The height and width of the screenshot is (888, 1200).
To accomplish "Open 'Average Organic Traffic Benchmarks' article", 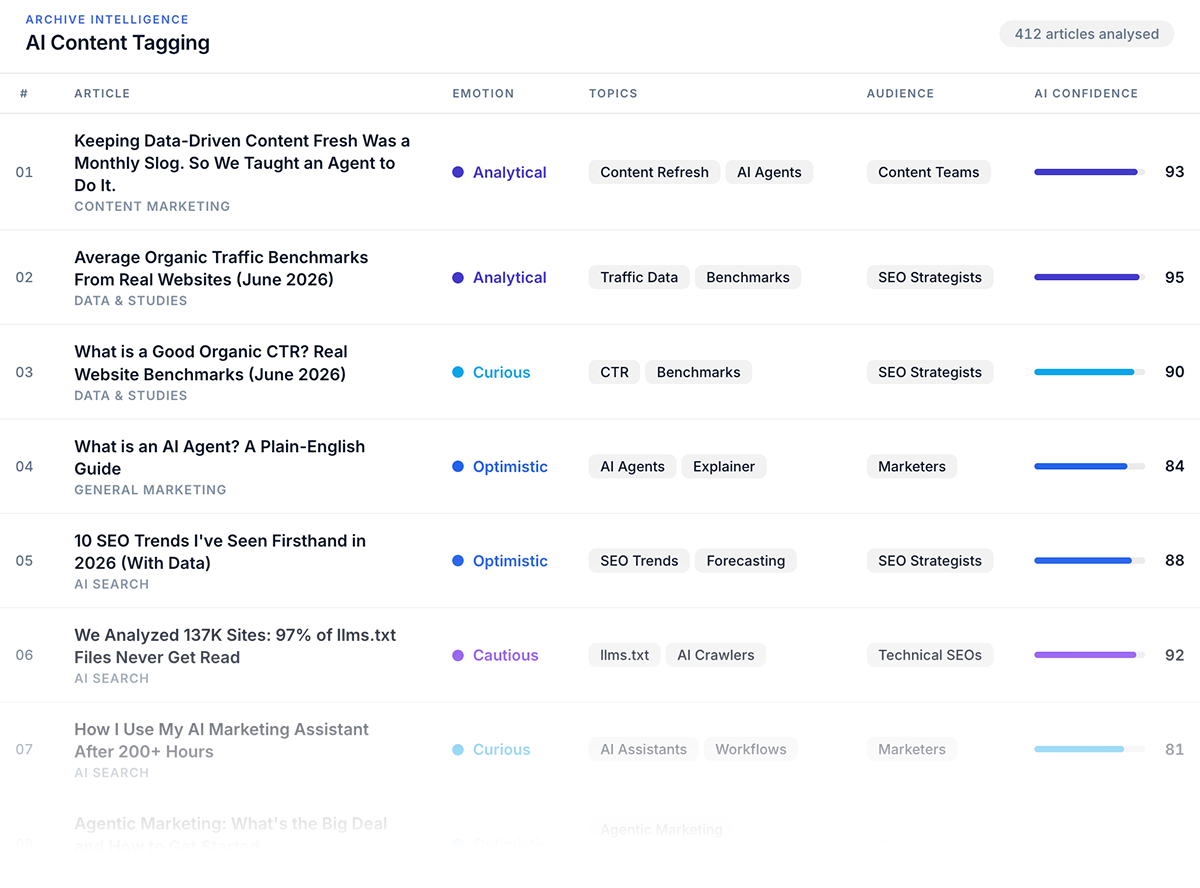I will tap(221, 268).
